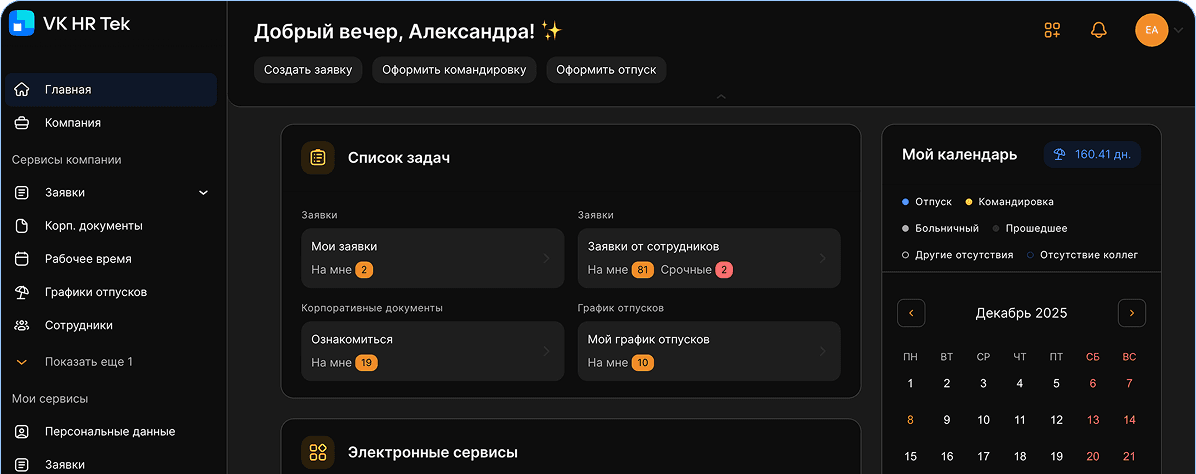Select Компания in the sidebar
The width and height of the screenshot is (1196, 474).
111,123
